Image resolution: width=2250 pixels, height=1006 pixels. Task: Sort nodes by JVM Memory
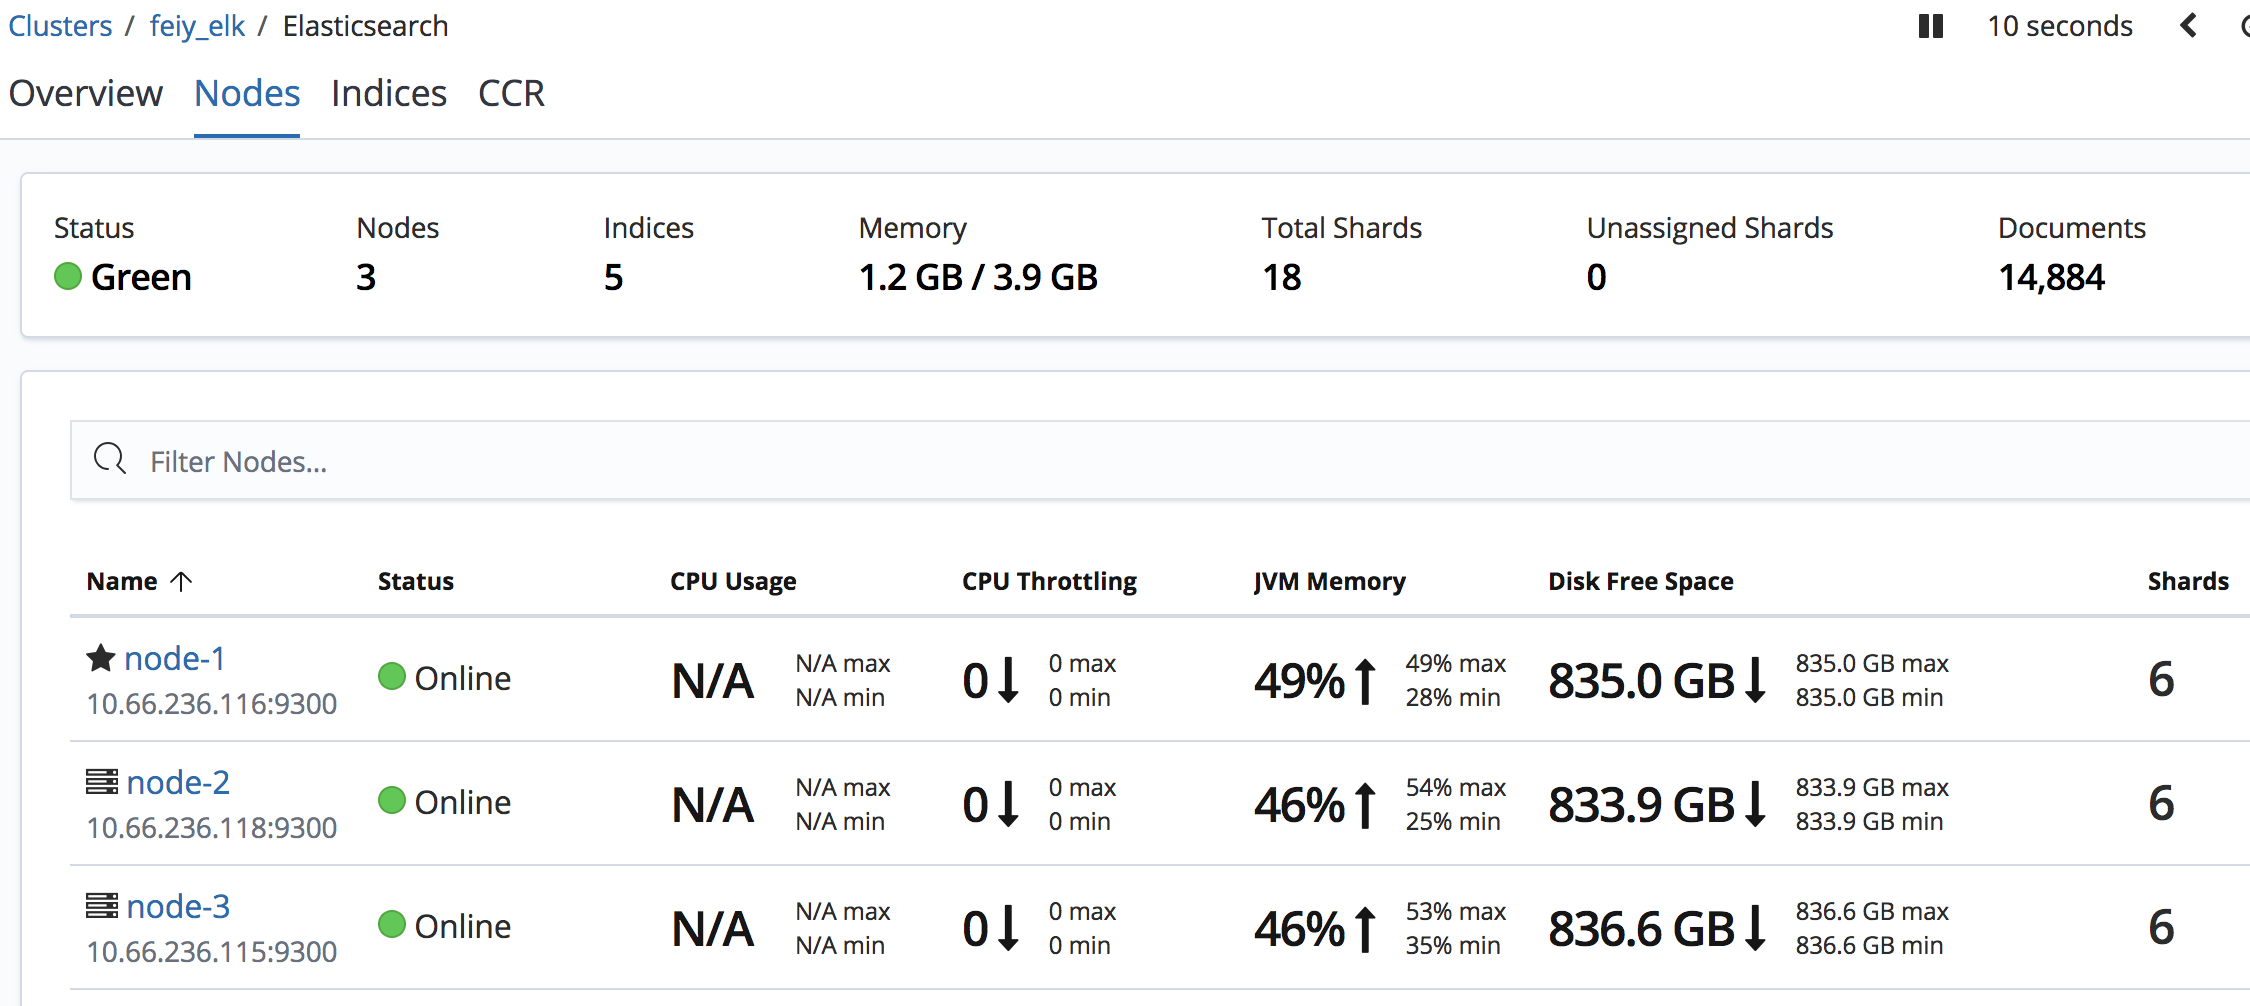[x=1329, y=581]
